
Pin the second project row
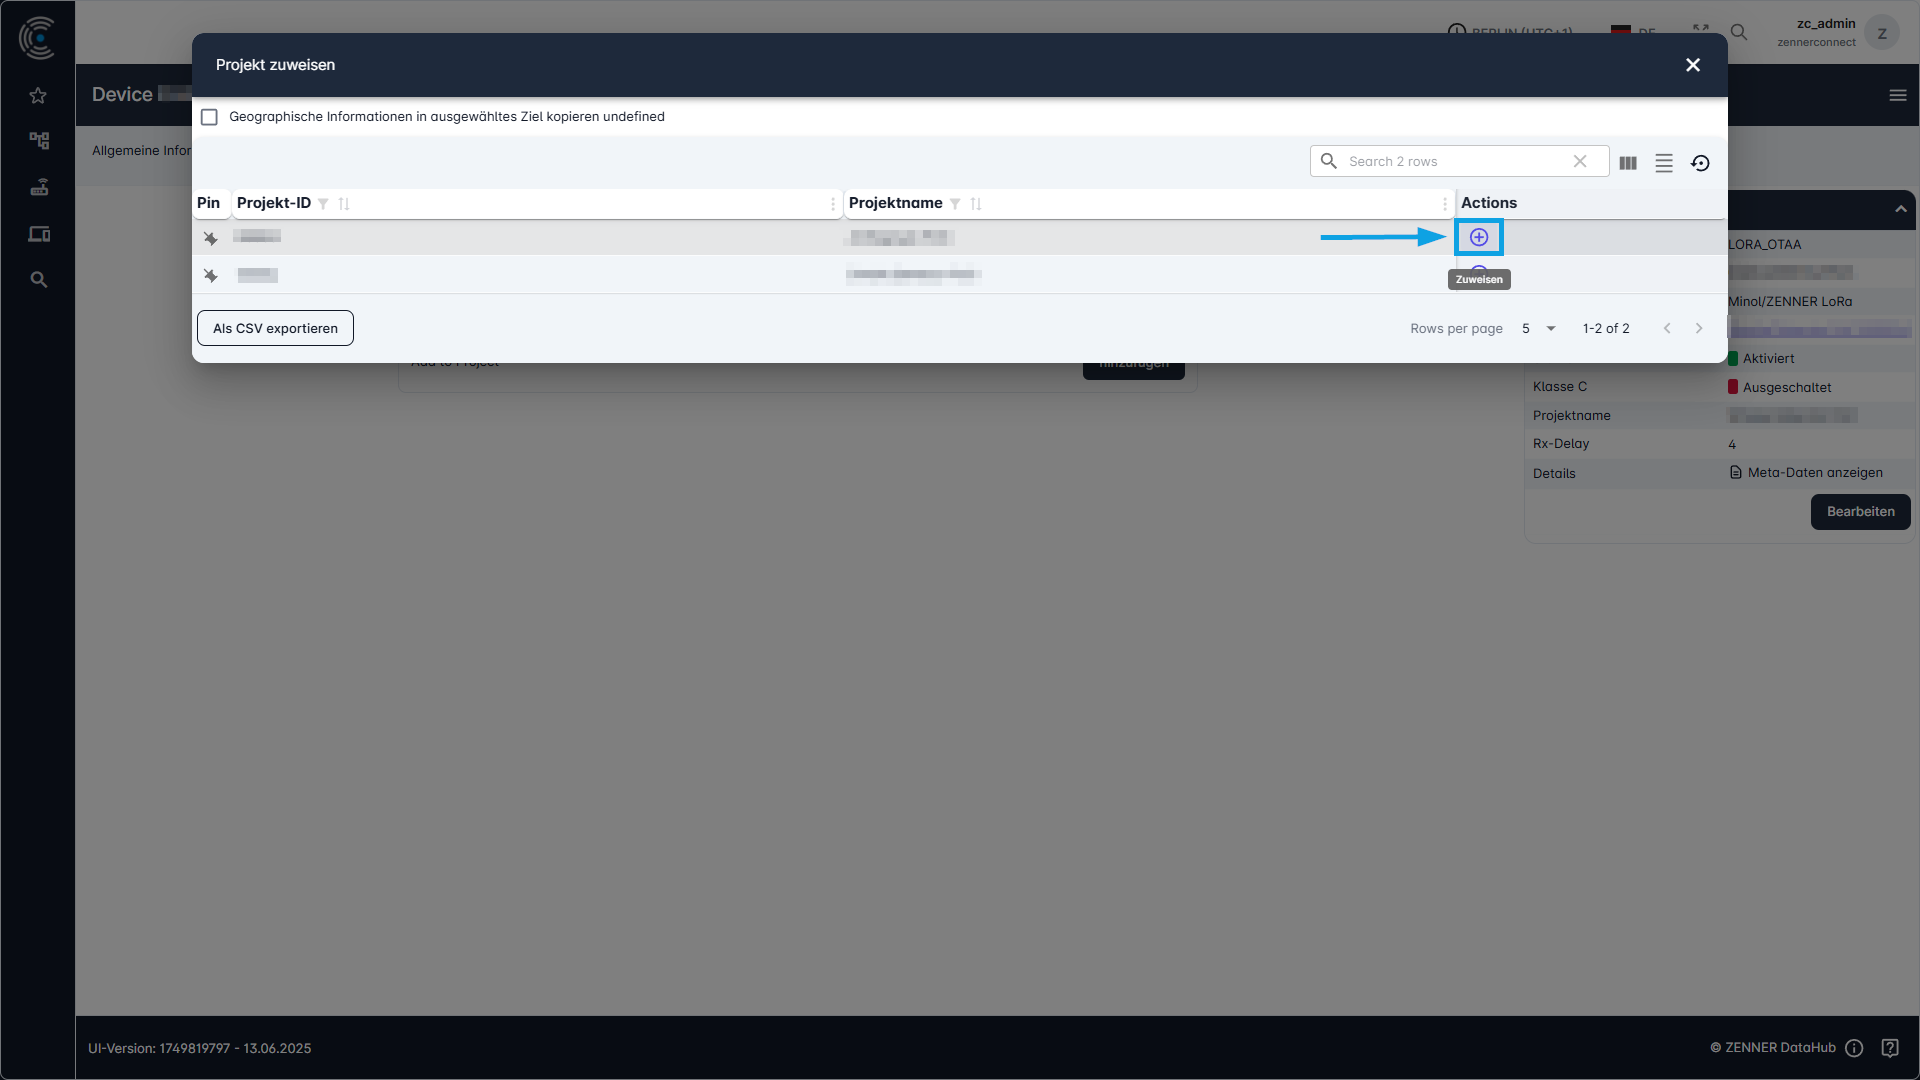click(x=210, y=275)
